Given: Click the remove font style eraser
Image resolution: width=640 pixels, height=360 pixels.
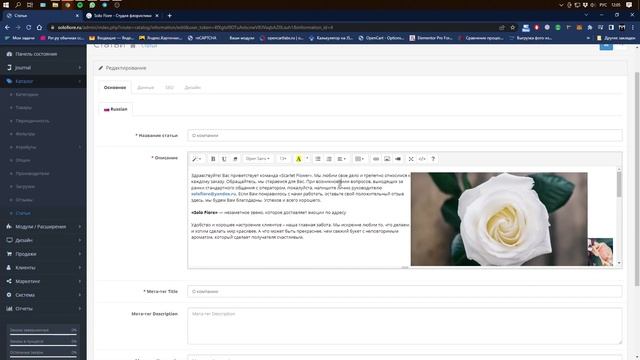Looking at the screenshot, I should click(x=235, y=159).
